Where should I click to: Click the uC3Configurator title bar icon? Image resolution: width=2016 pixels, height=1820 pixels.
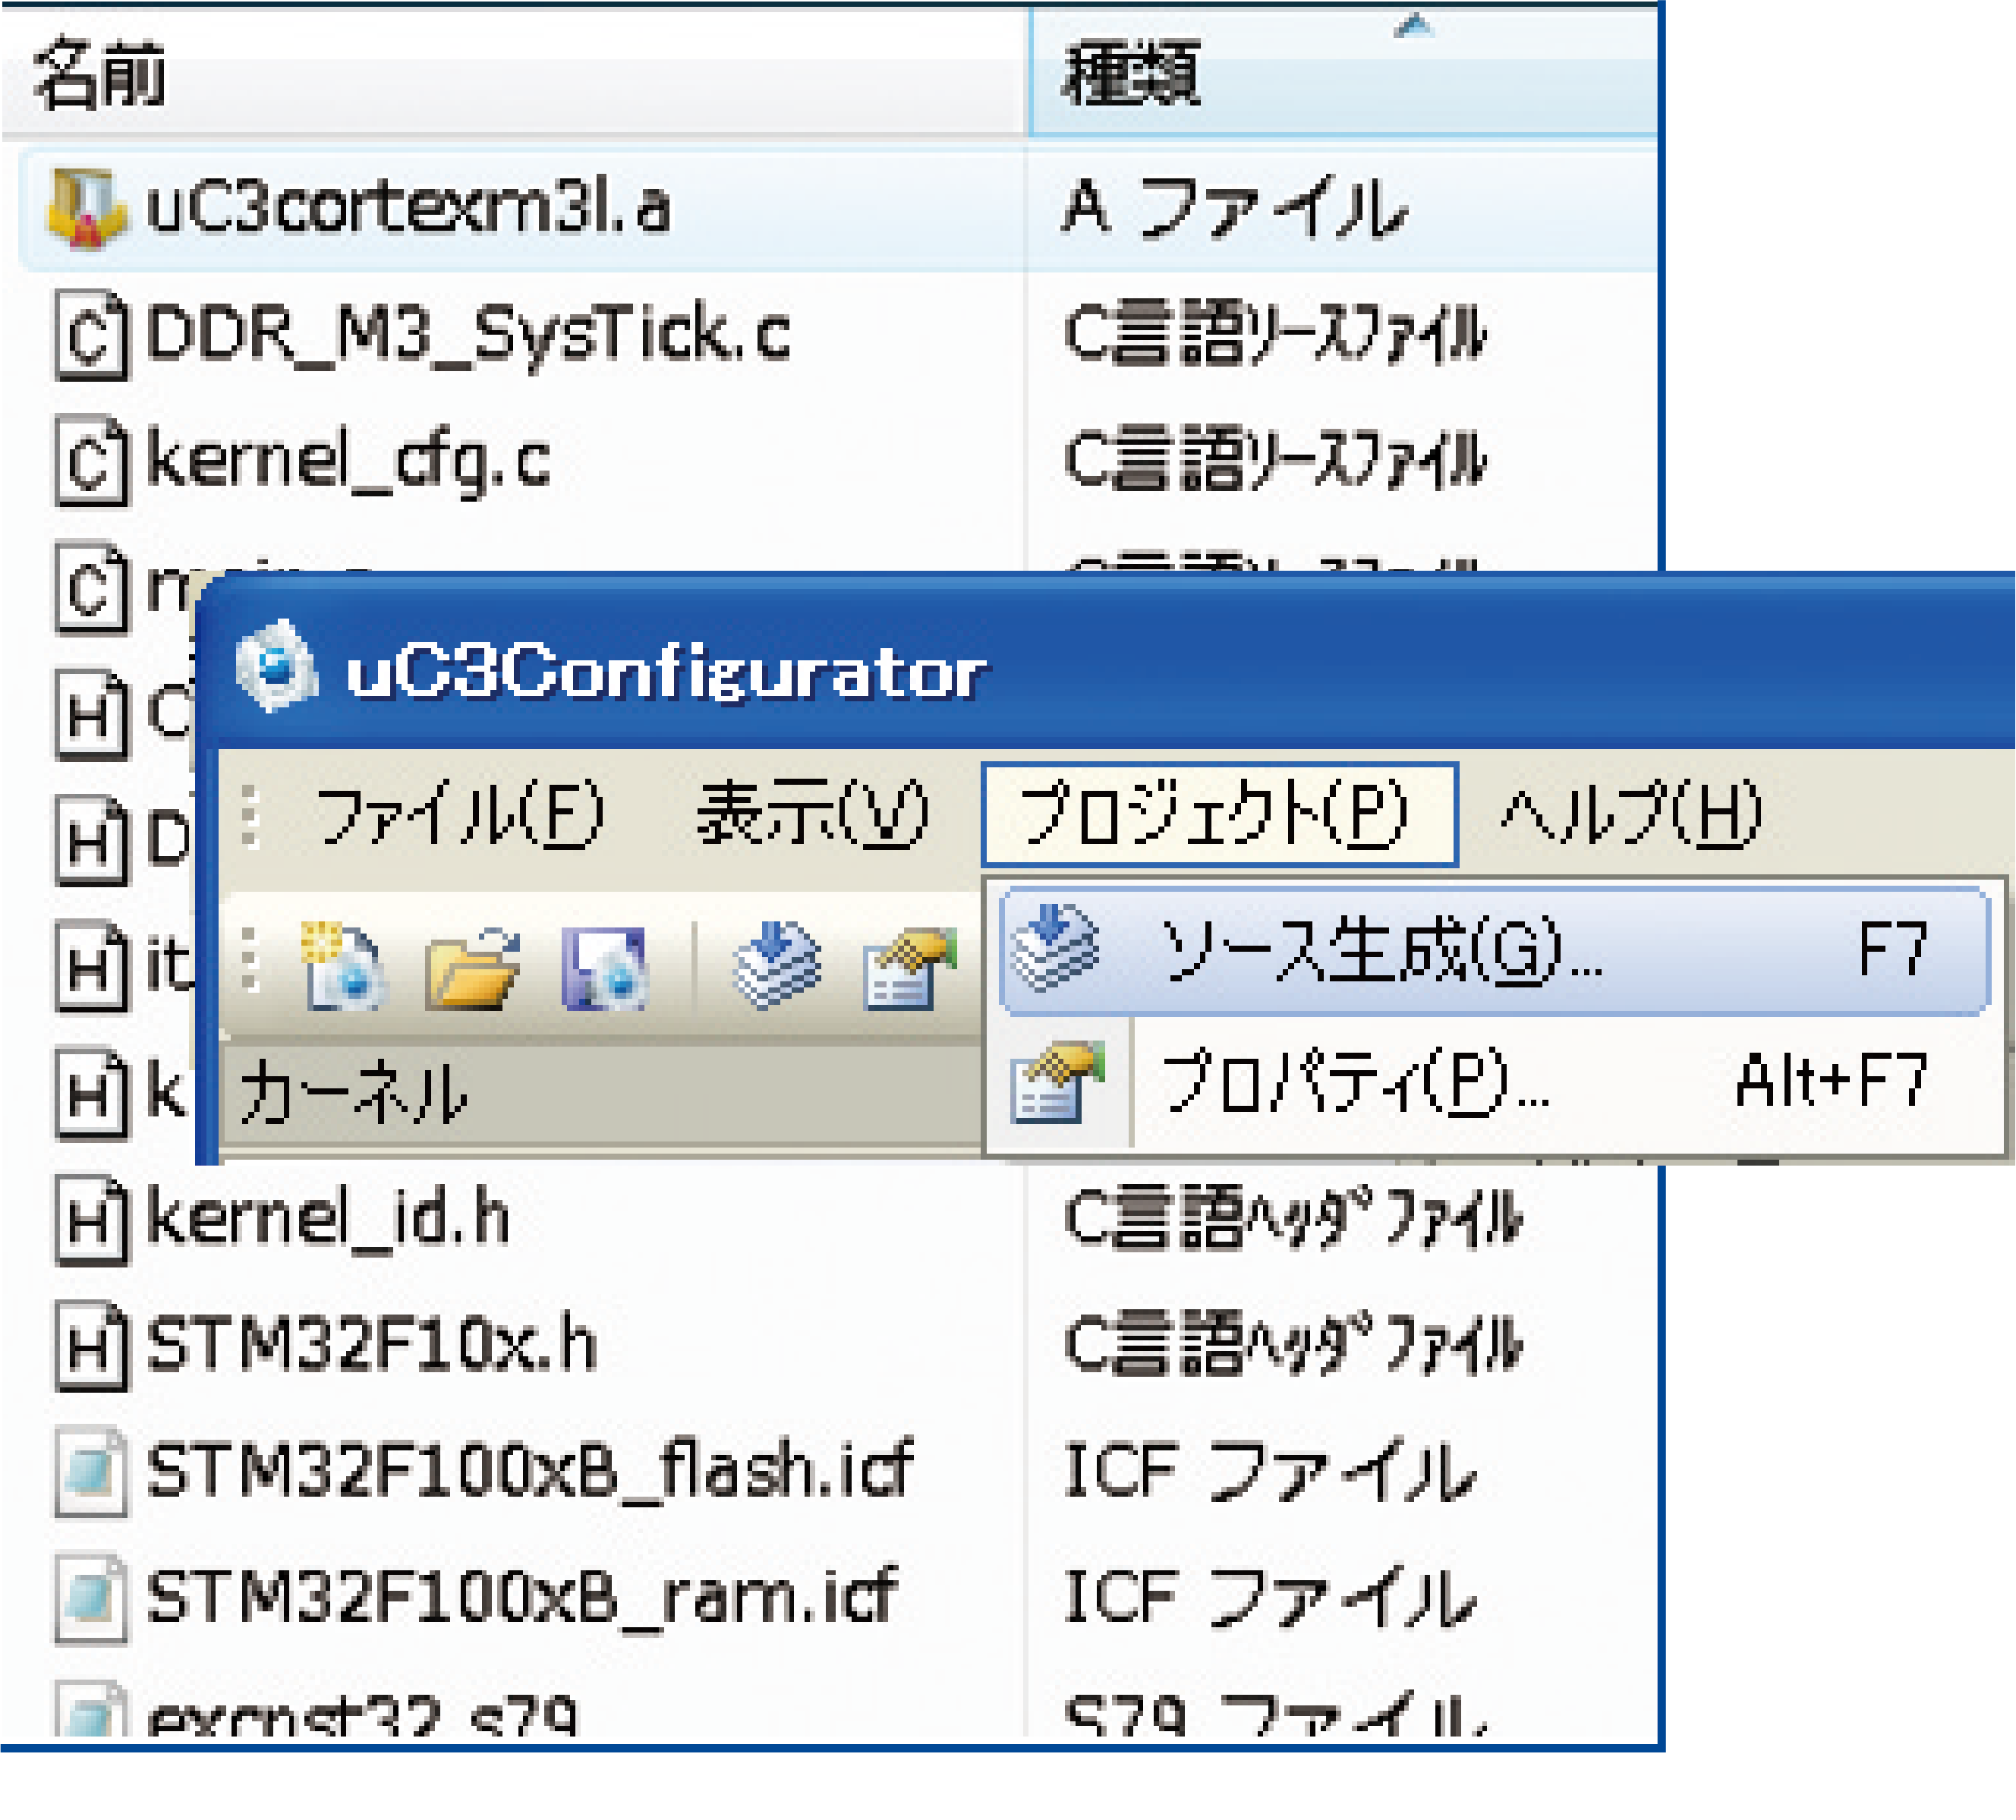(x=277, y=666)
